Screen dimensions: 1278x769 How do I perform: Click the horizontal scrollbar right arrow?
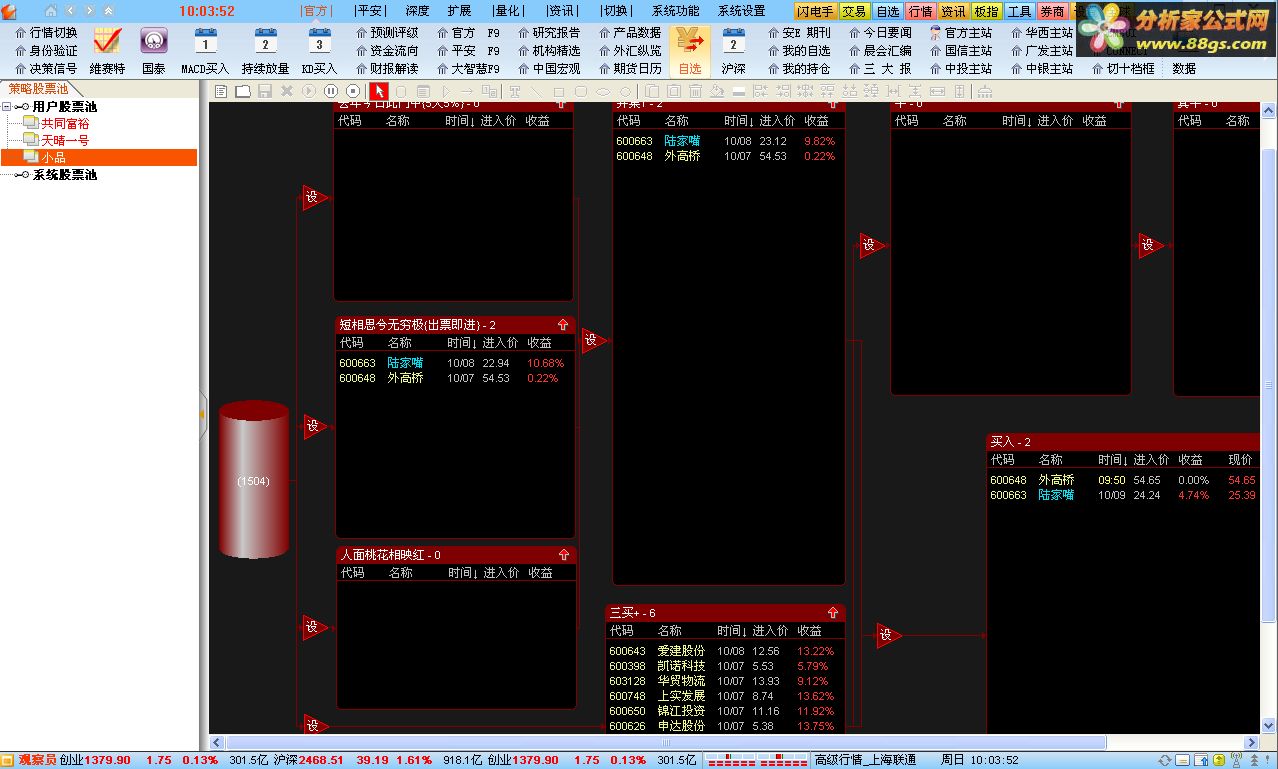point(1250,743)
